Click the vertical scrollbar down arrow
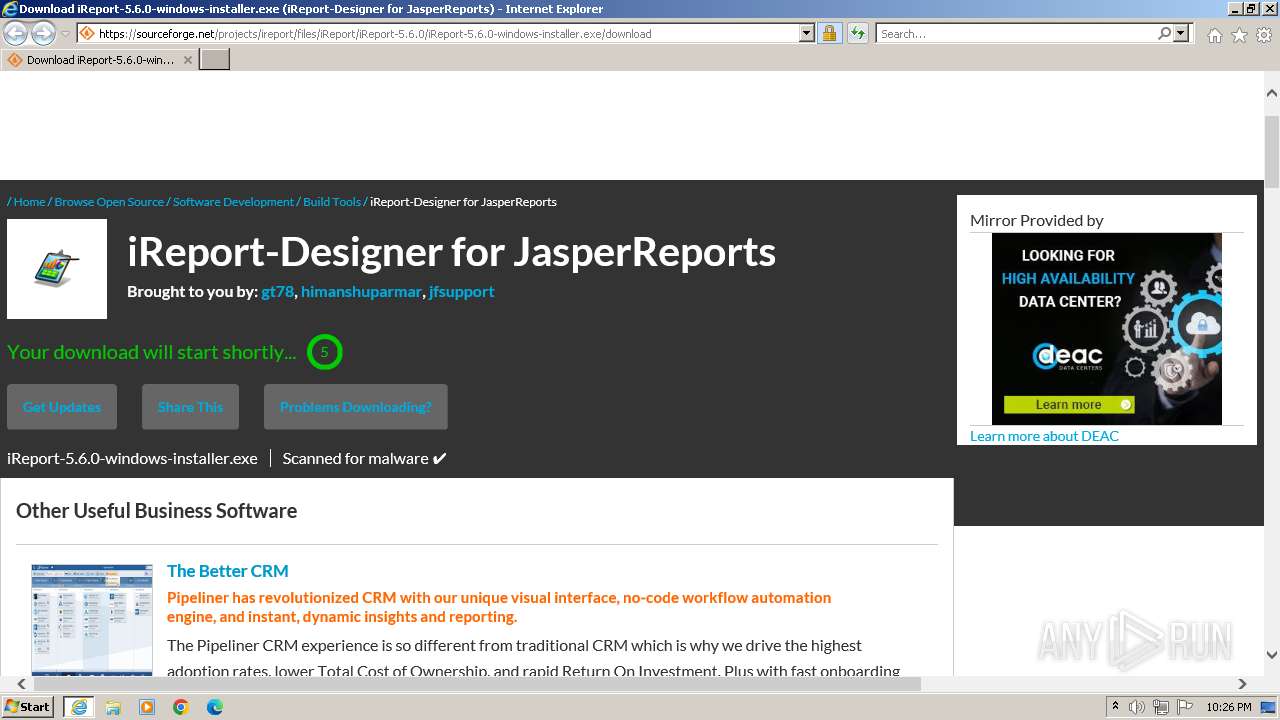 (1272, 655)
